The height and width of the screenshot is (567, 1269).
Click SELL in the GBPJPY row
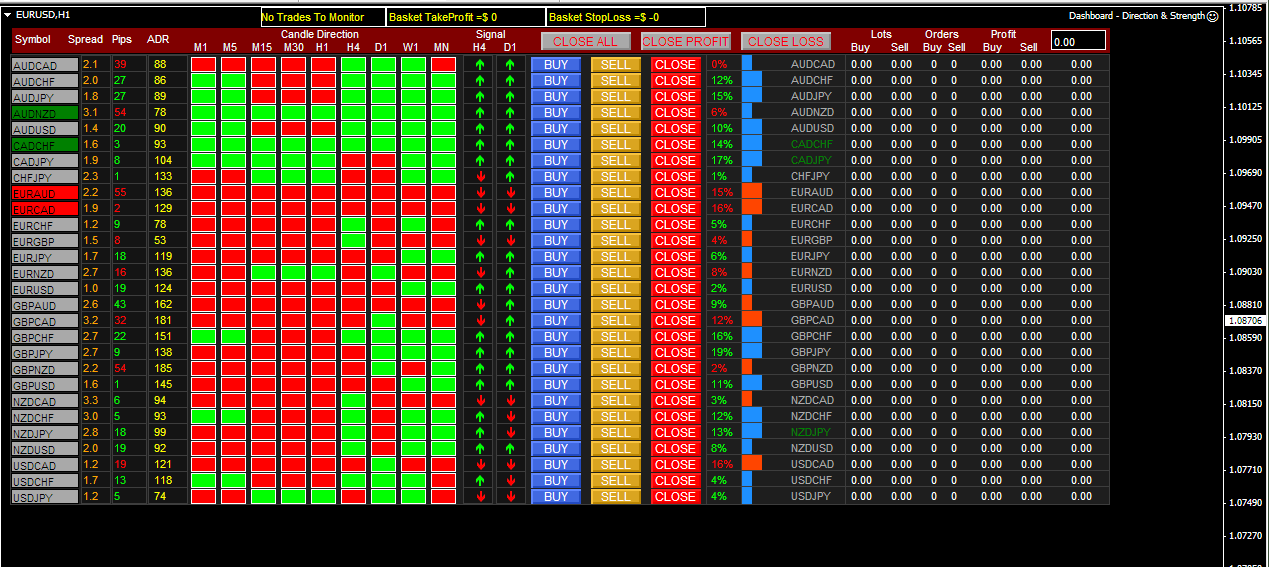tap(616, 352)
